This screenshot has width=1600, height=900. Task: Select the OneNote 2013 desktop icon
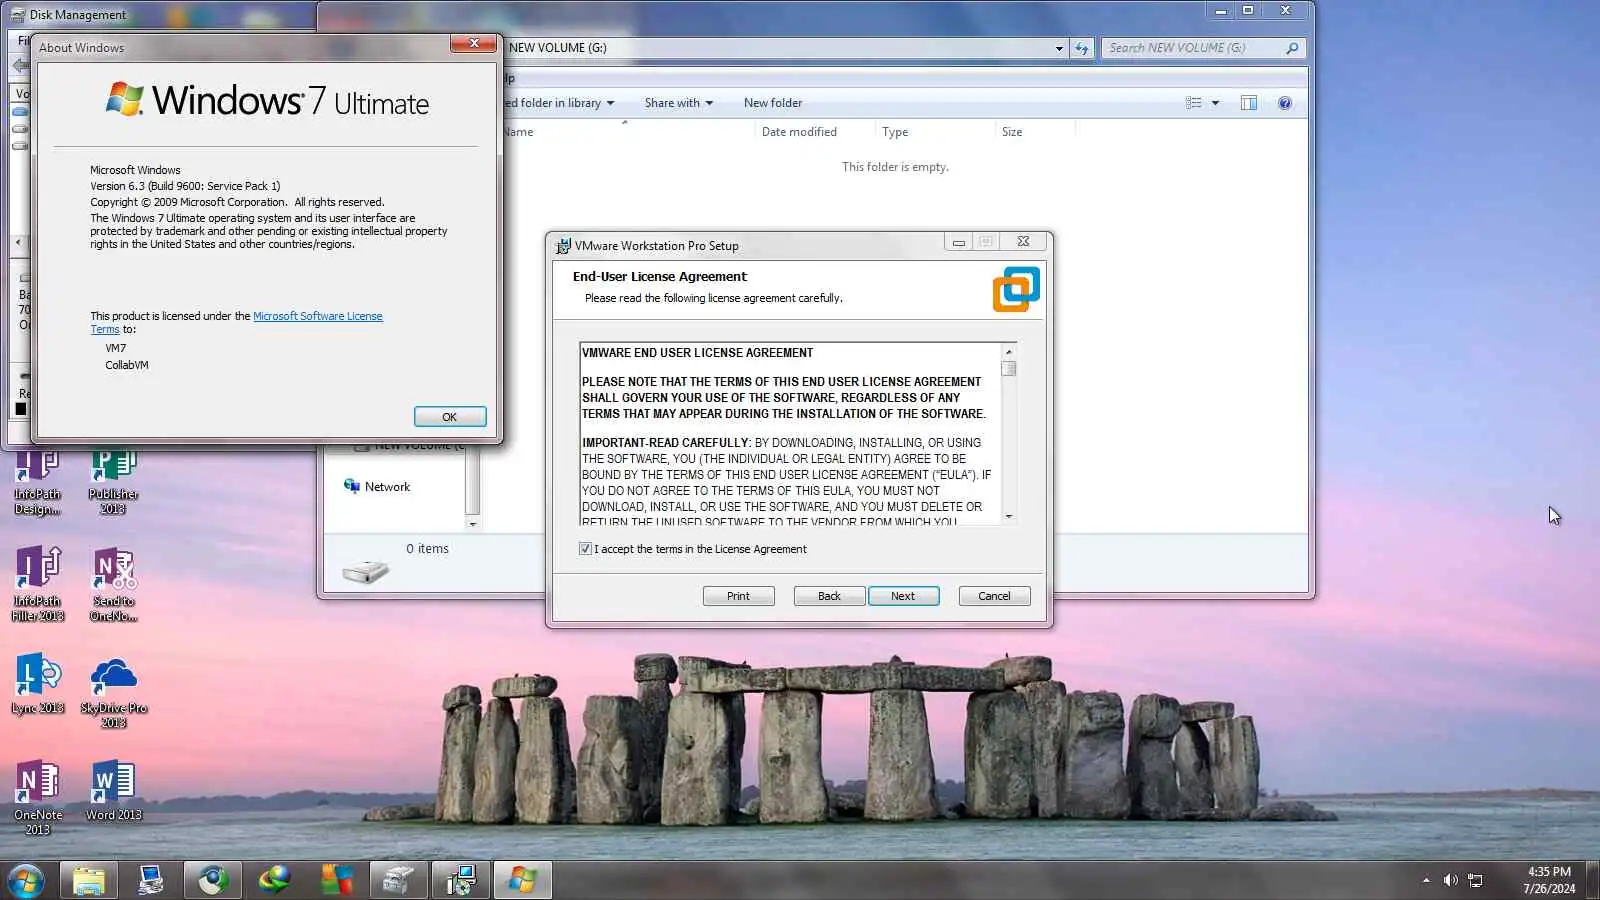click(x=37, y=798)
